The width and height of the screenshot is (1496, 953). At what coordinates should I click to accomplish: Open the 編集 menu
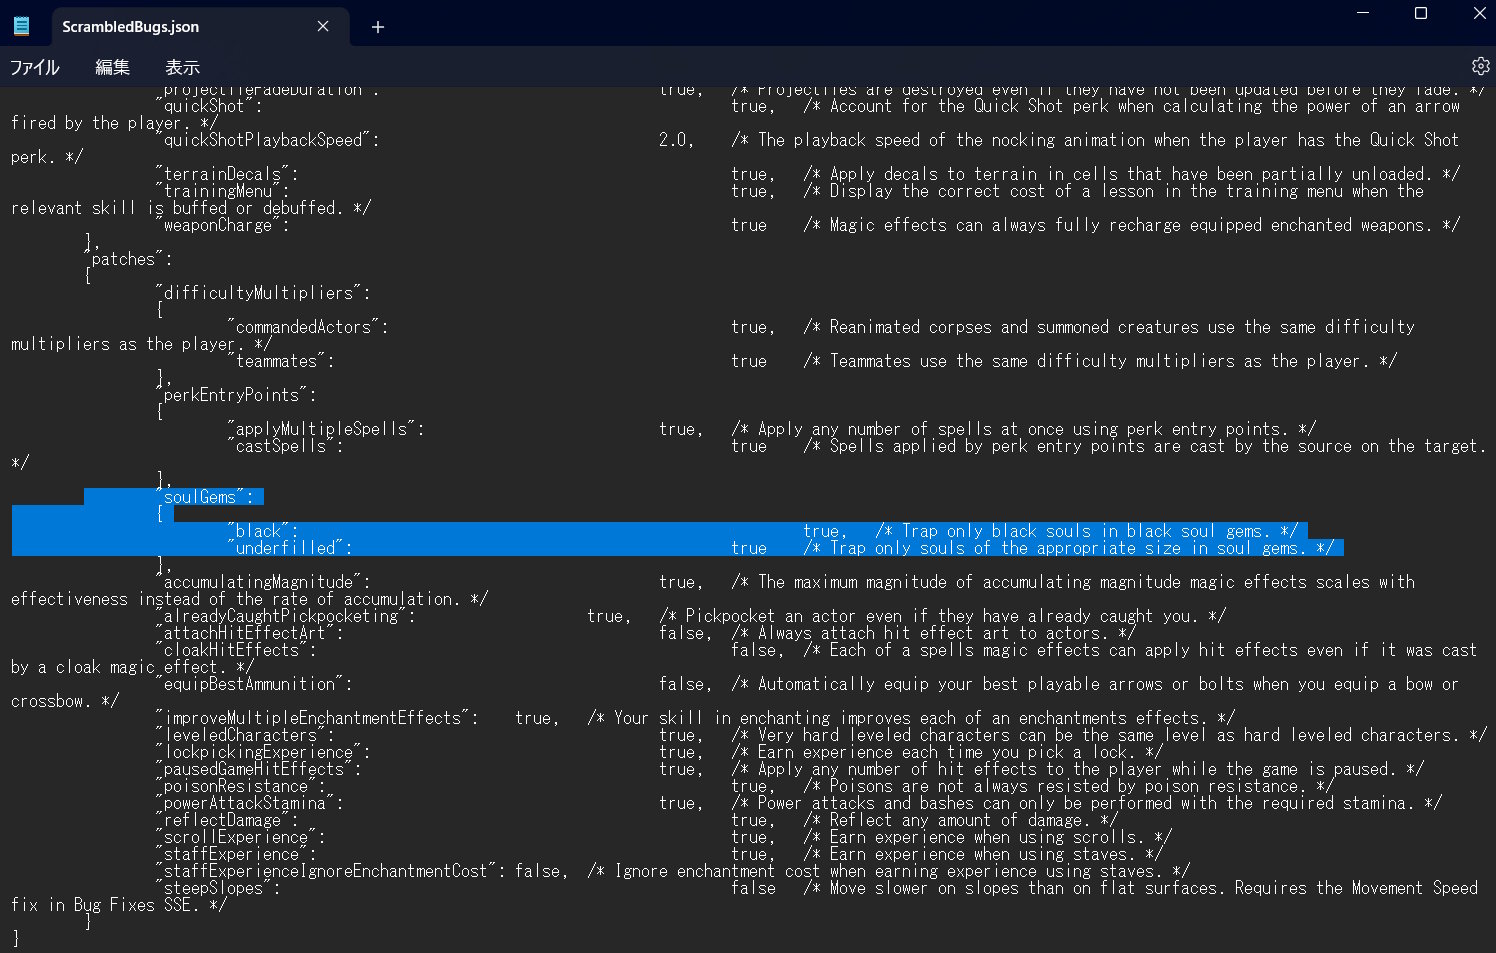[112, 67]
